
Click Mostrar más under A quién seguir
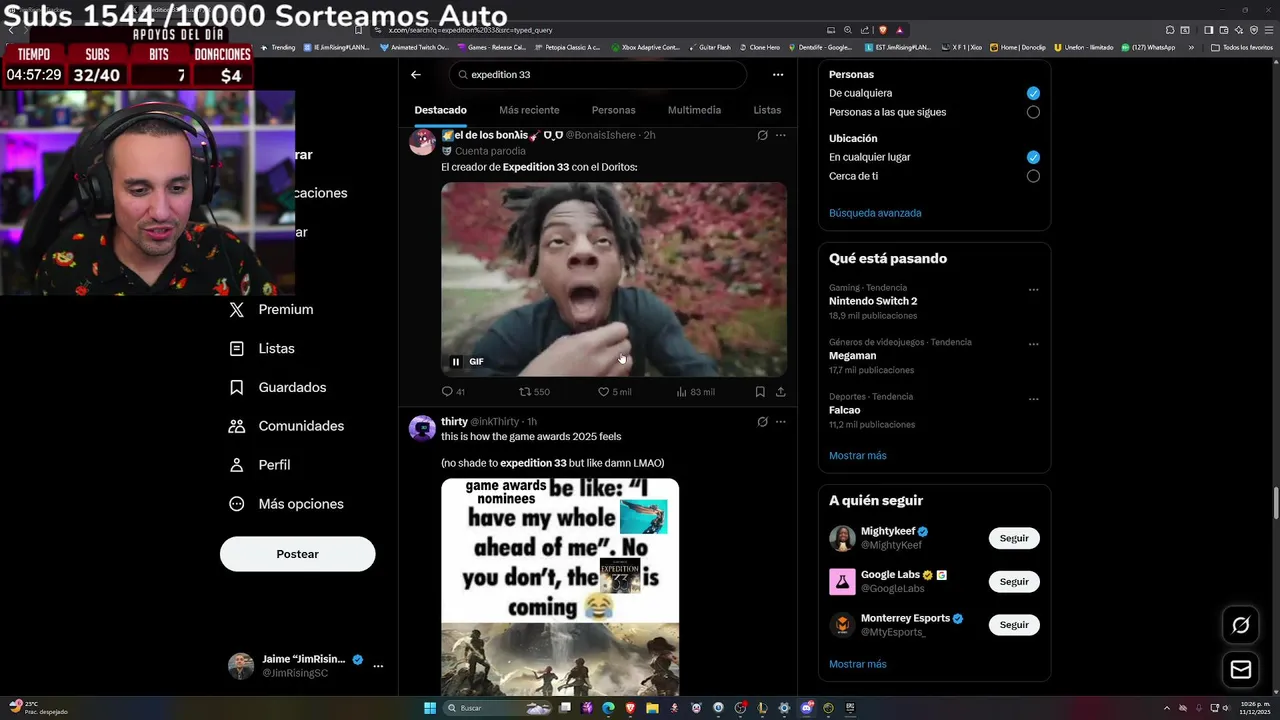[858, 664]
